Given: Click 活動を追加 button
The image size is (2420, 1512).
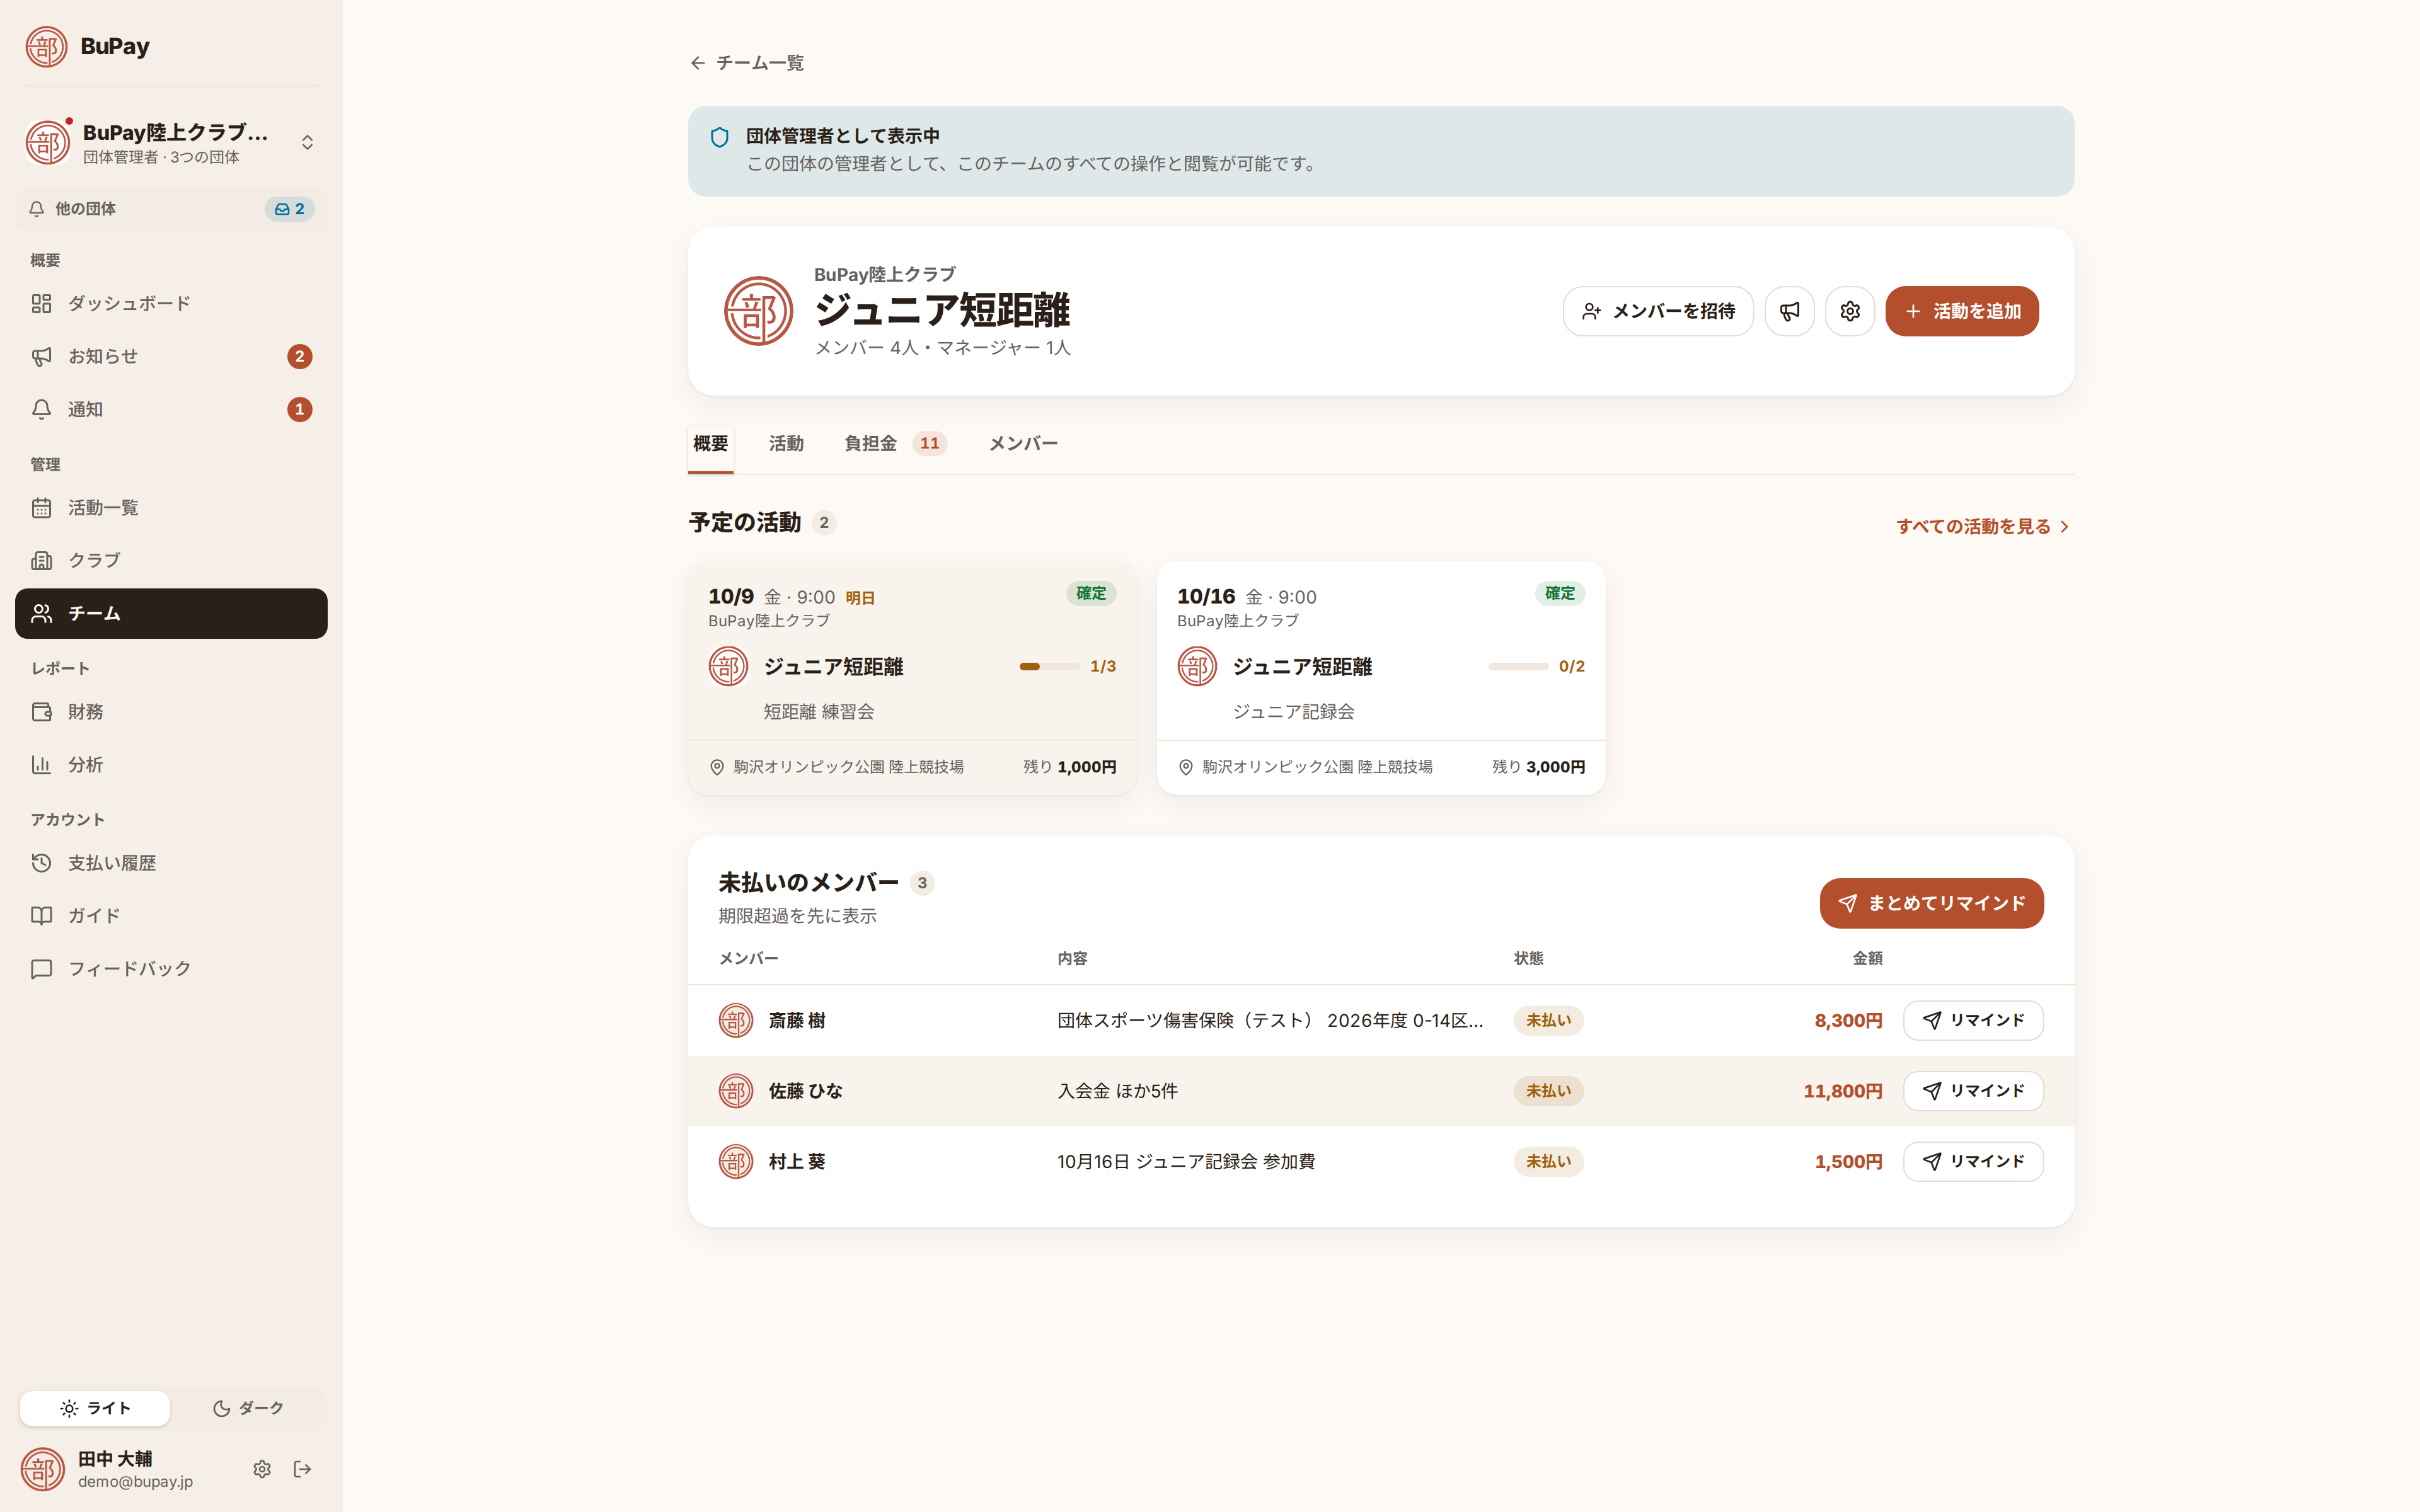Looking at the screenshot, I should [x=1962, y=311].
